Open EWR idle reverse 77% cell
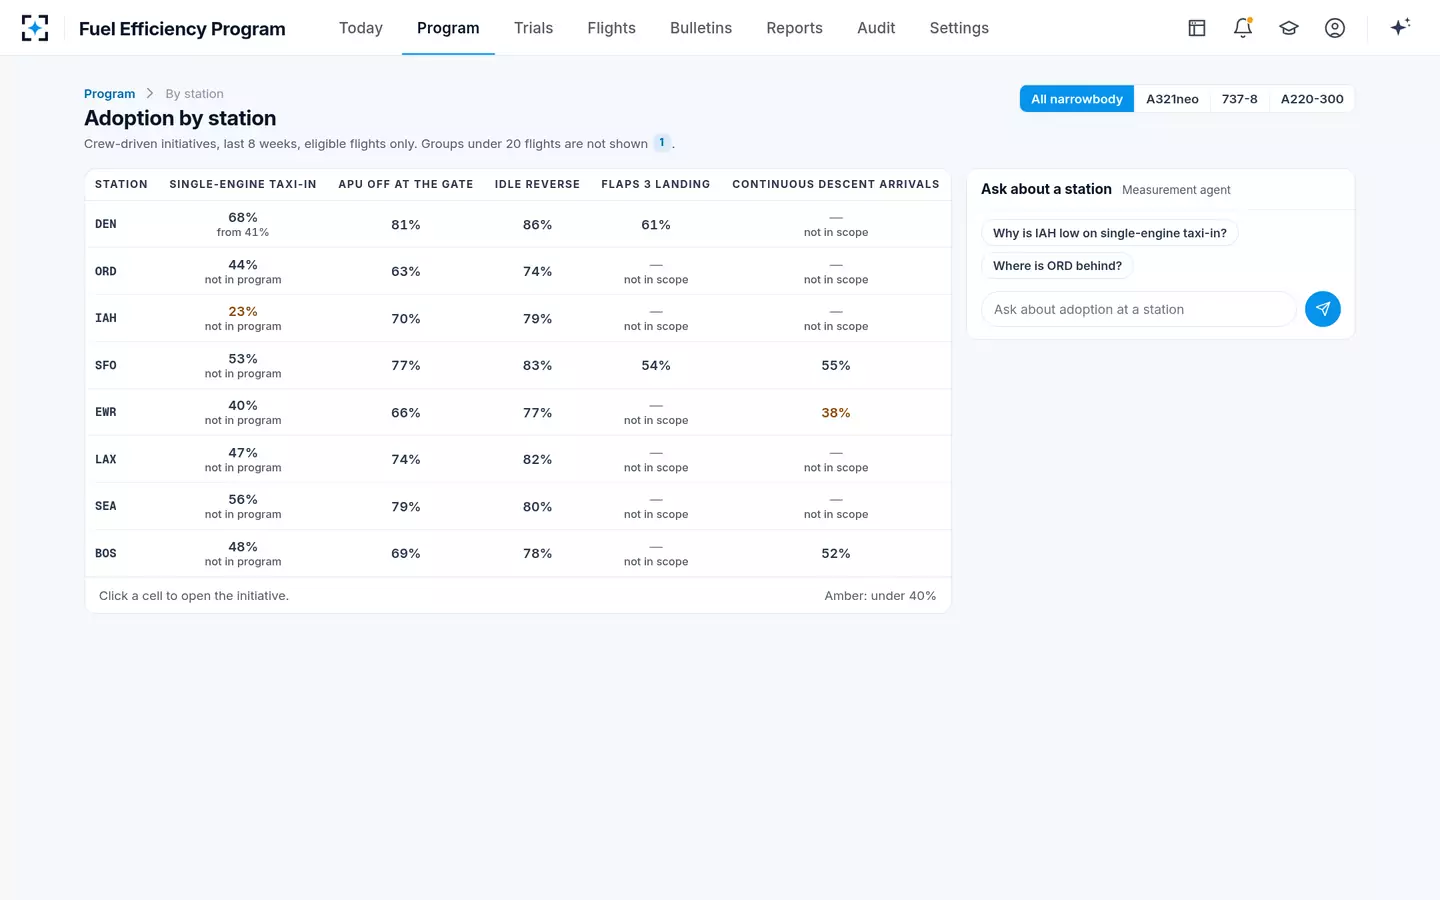The height and width of the screenshot is (900, 1440). tap(537, 412)
